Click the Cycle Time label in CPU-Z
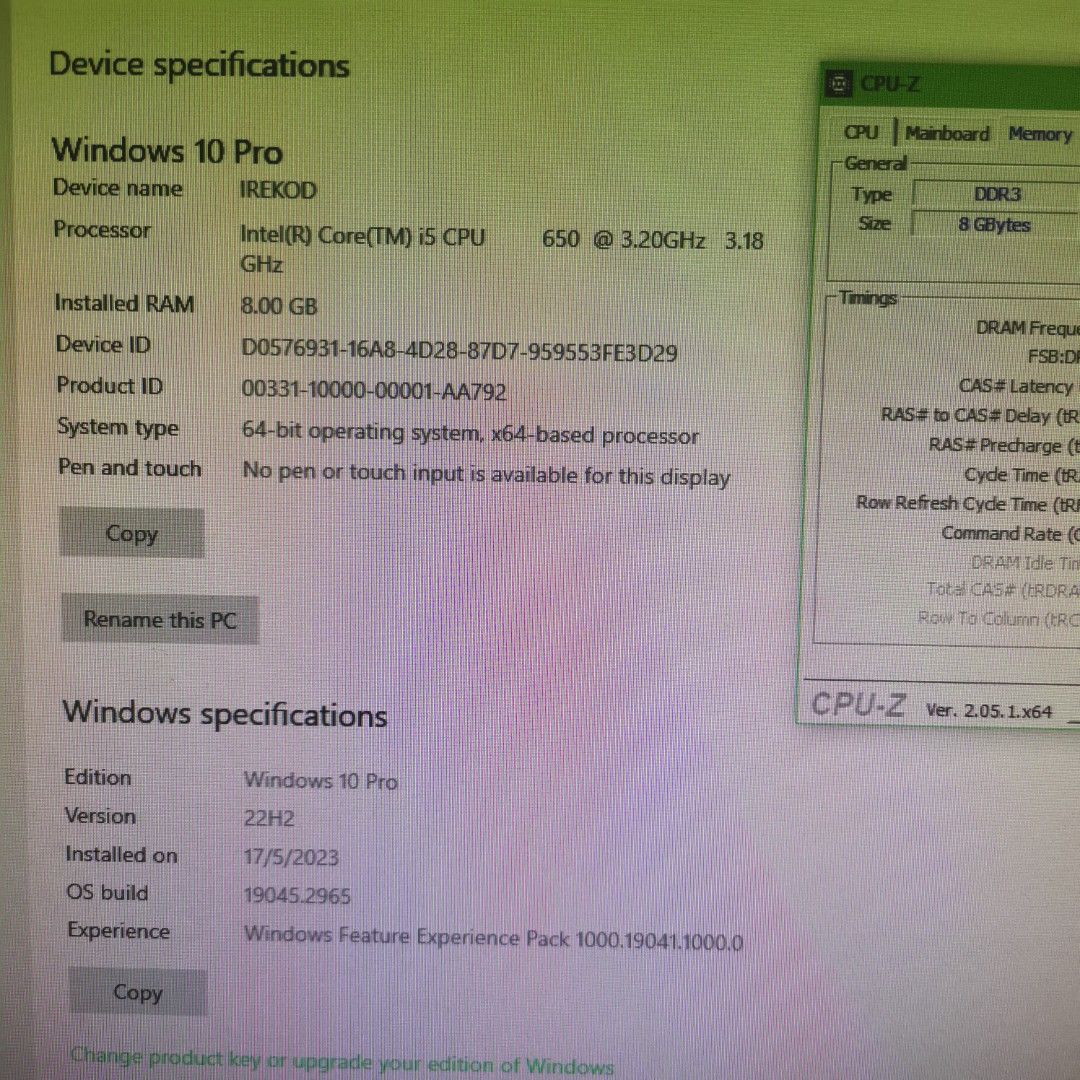This screenshot has width=1080, height=1080. tap(1022, 475)
